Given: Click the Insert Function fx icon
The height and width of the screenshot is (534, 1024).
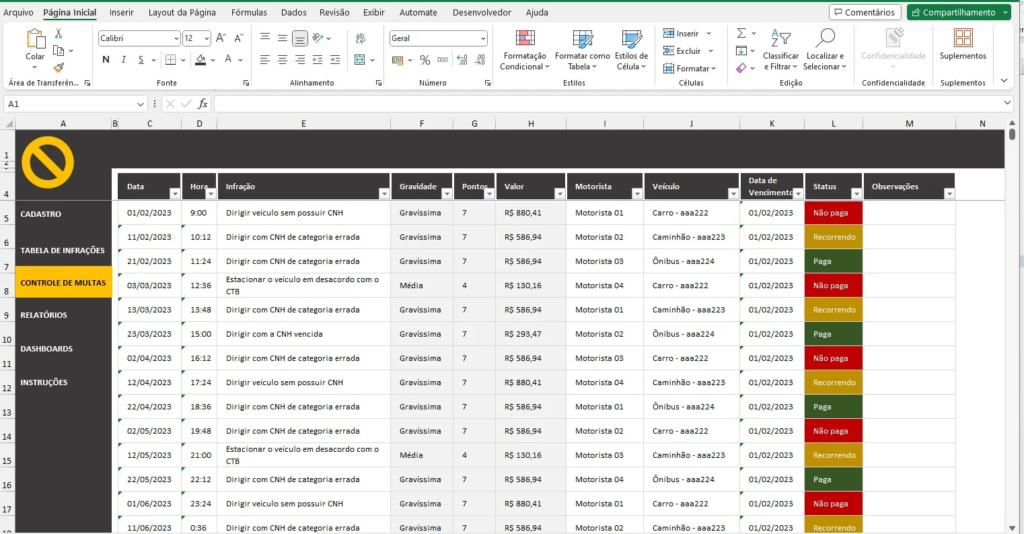Looking at the screenshot, I should pyautogui.click(x=203, y=104).
